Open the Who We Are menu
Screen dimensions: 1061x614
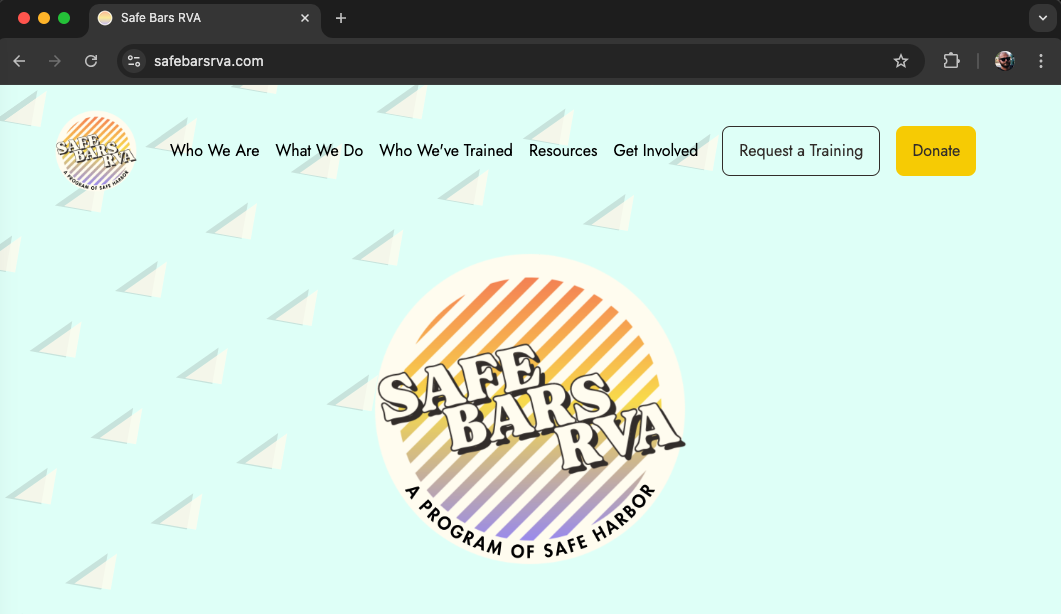(x=215, y=151)
